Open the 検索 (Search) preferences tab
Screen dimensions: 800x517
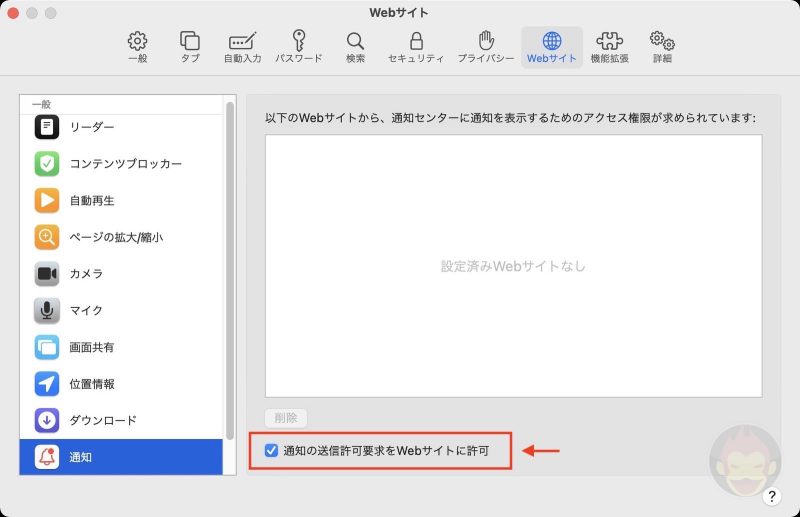(355, 47)
